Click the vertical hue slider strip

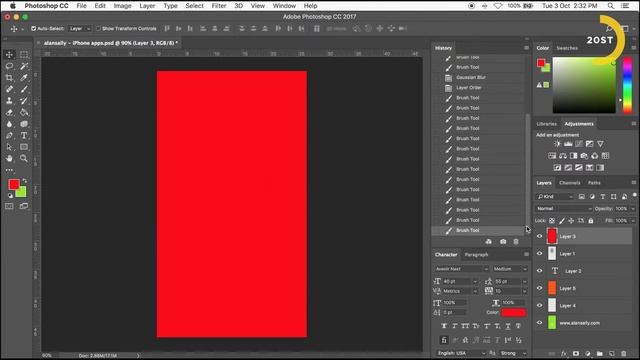(x=627, y=85)
